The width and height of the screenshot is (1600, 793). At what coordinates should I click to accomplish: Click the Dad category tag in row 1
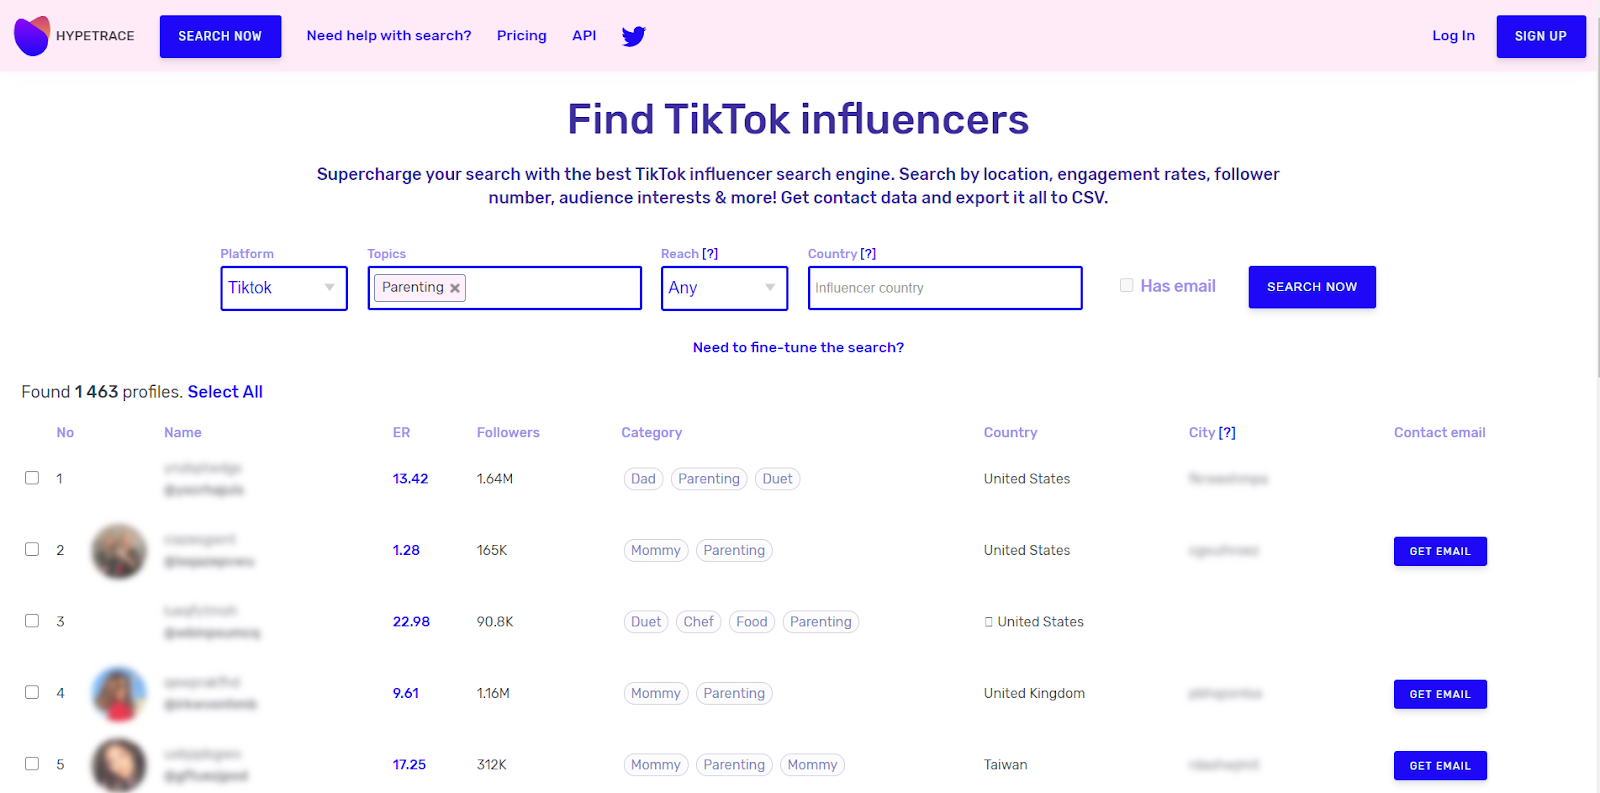coord(643,479)
